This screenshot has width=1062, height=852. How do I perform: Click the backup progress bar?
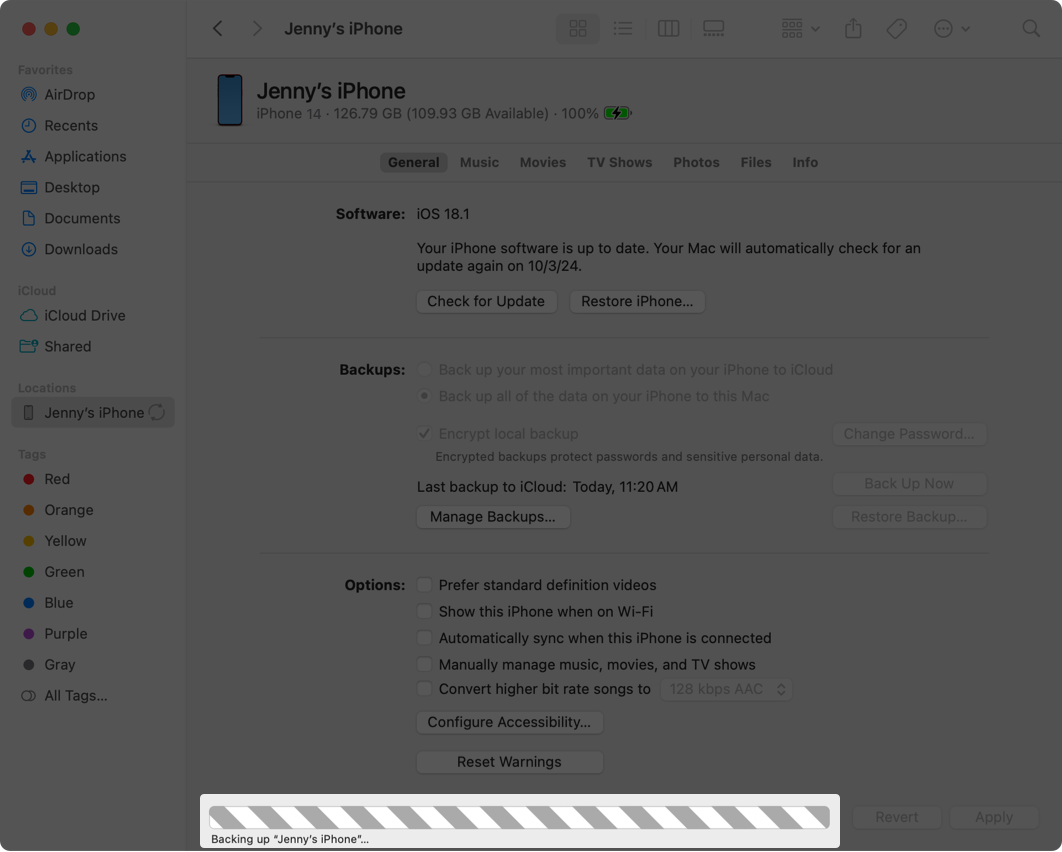(x=519, y=817)
